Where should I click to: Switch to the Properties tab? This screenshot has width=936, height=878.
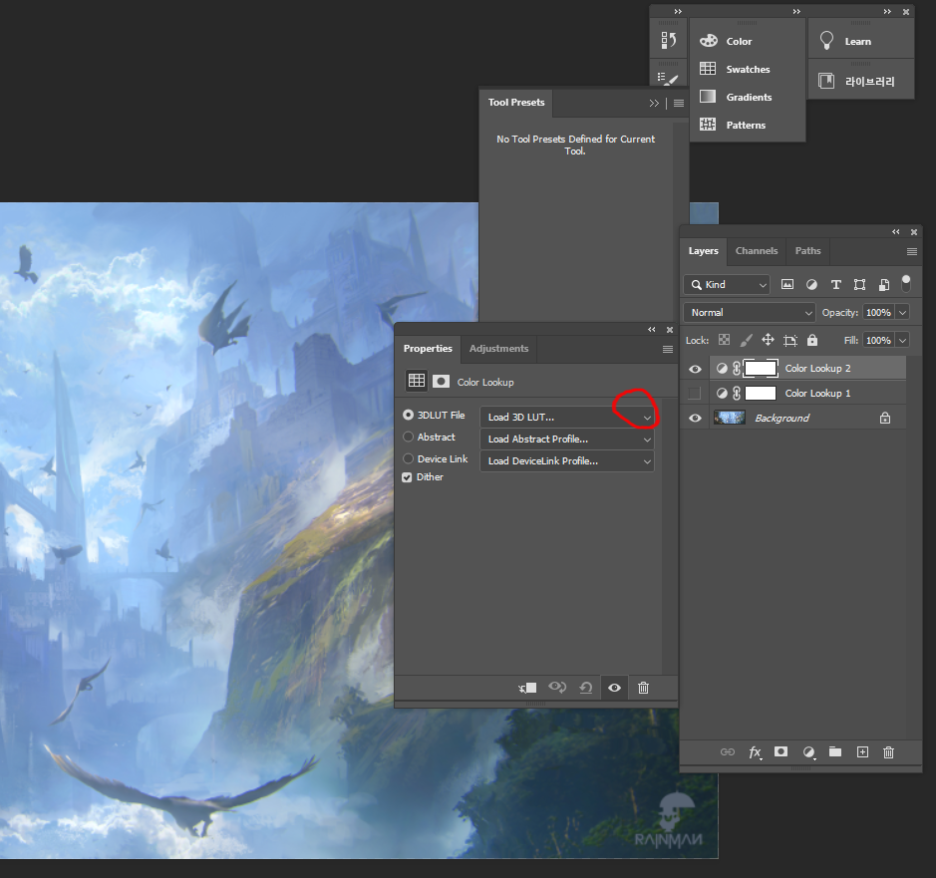click(427, 349)
